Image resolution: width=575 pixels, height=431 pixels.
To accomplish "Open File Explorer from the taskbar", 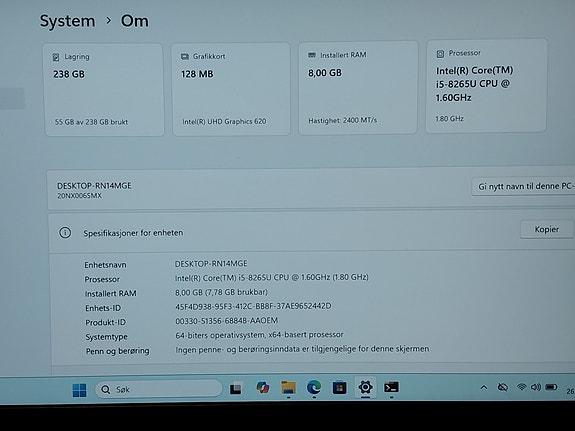I will (288, 387).
